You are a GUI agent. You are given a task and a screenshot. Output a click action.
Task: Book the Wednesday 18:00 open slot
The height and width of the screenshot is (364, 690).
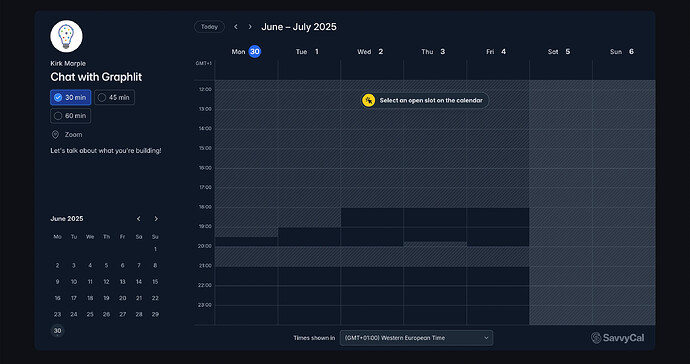click(x=372, y=217)
